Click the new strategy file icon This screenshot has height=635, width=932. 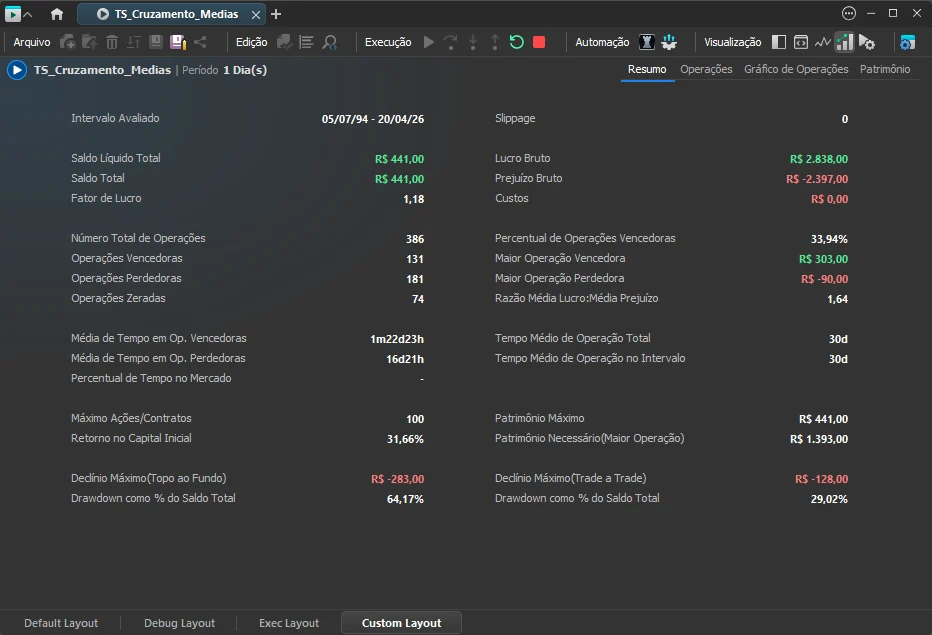point(68,42)
